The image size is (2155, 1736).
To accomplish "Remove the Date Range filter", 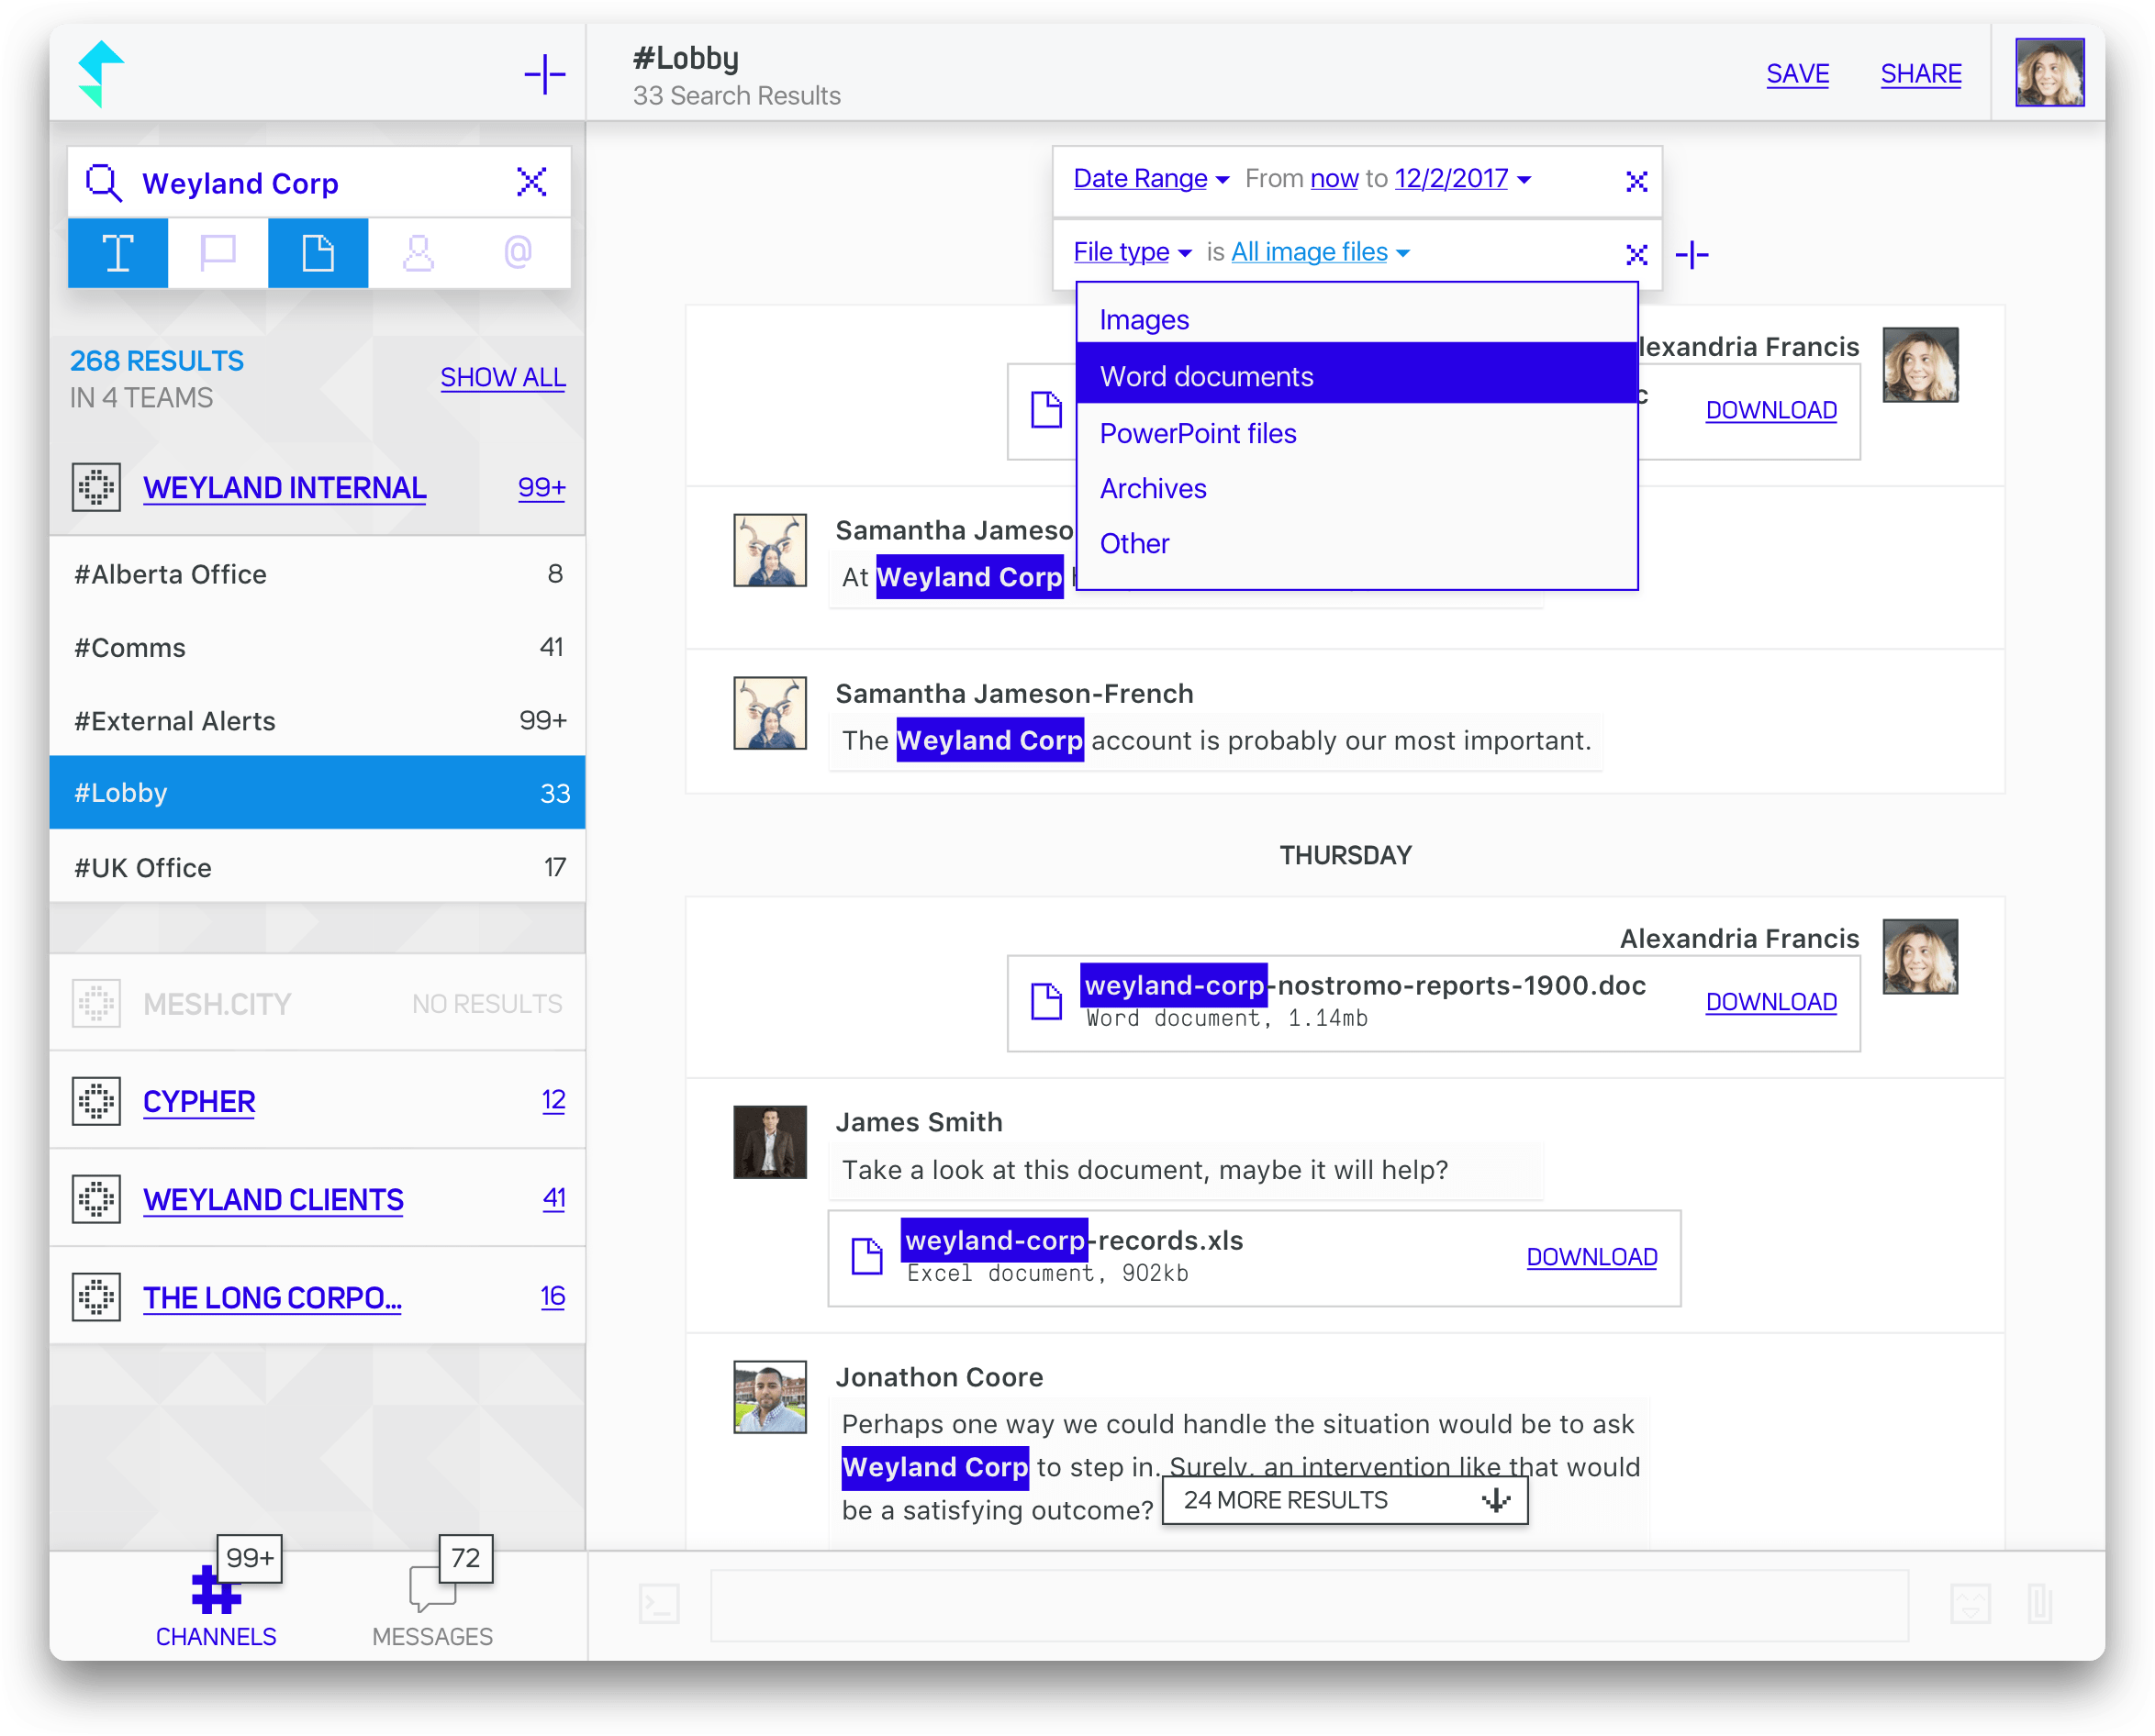I will pyautogui.click(x=1636, y=181).
